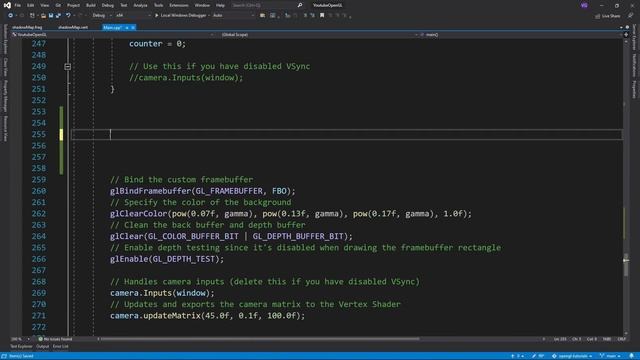Click the vertical scrollbar thumb
This screenshot has height=360, width=640.
tap(626, 265)
